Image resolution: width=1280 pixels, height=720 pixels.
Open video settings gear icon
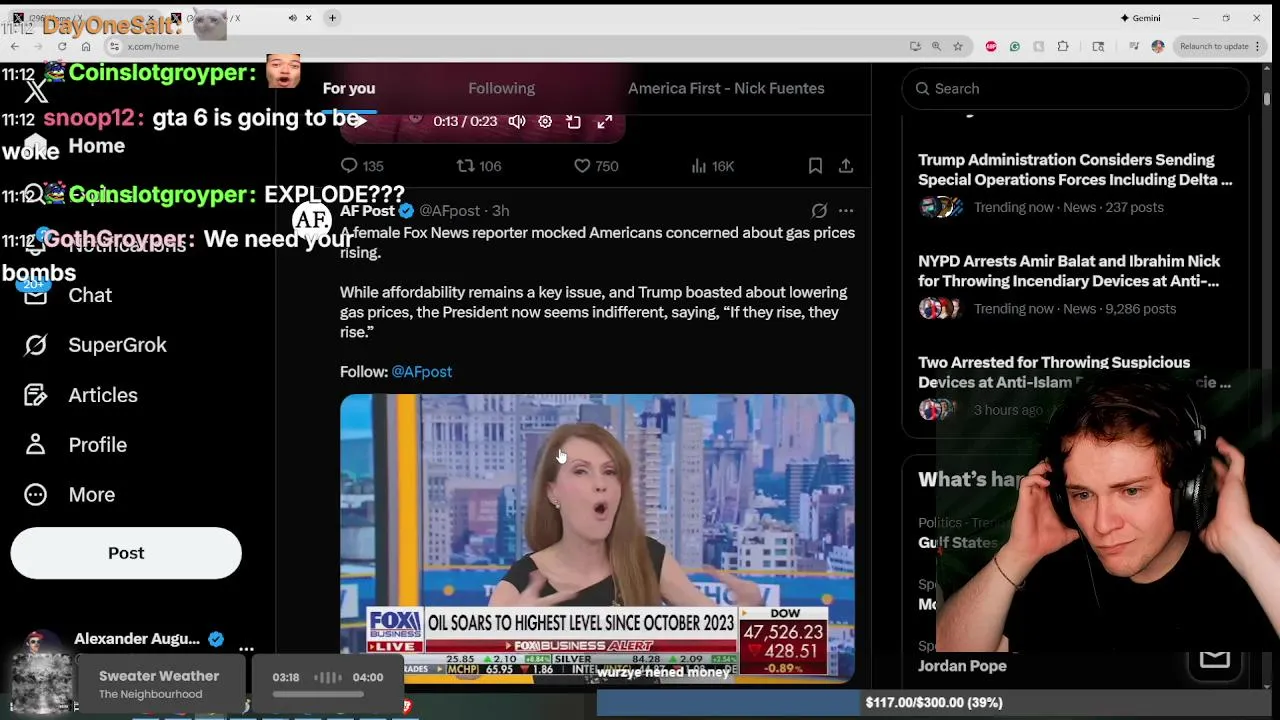pyautogui.click(x=545, y=121)
